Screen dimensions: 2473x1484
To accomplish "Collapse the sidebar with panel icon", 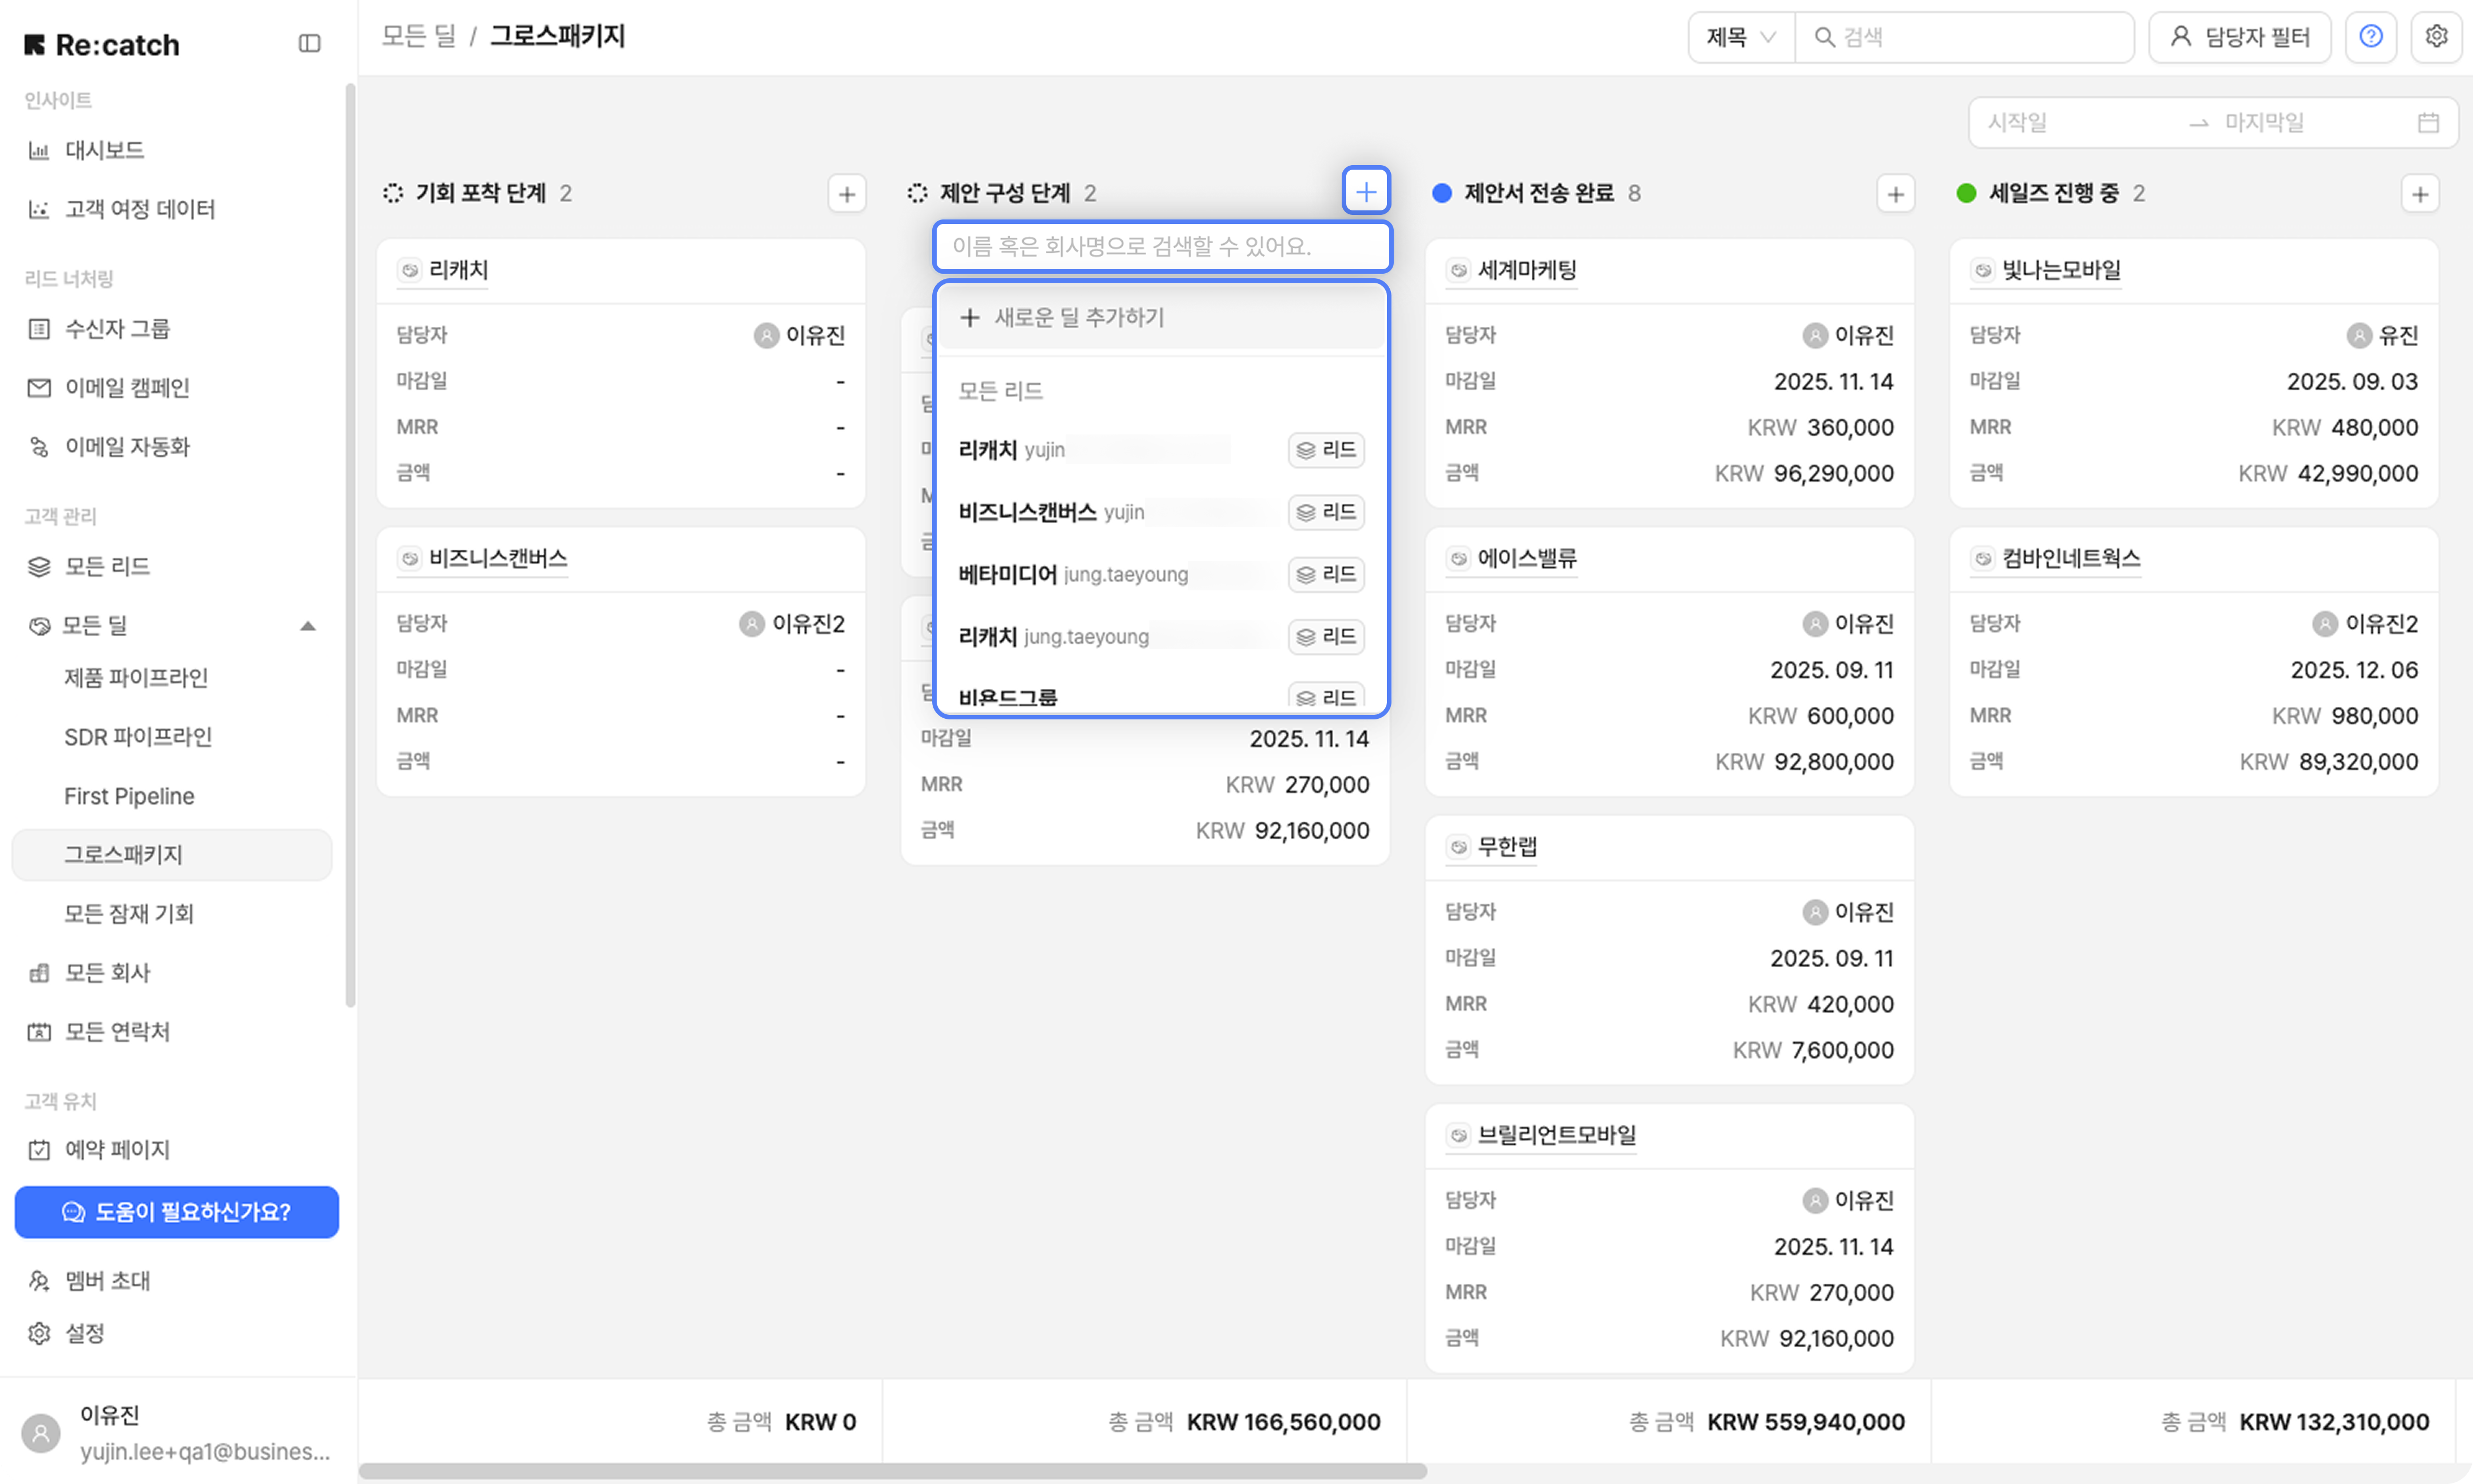I will pyautogui.click(x=309, y=44).
